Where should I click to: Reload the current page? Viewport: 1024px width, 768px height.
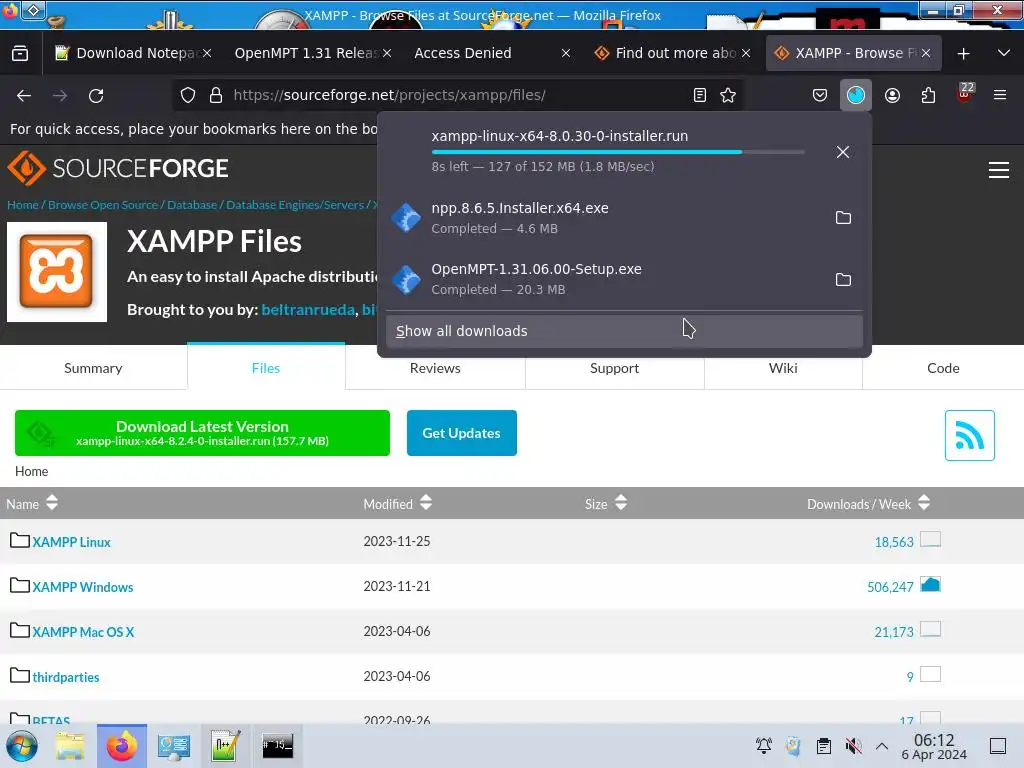[x=96, y=95]
